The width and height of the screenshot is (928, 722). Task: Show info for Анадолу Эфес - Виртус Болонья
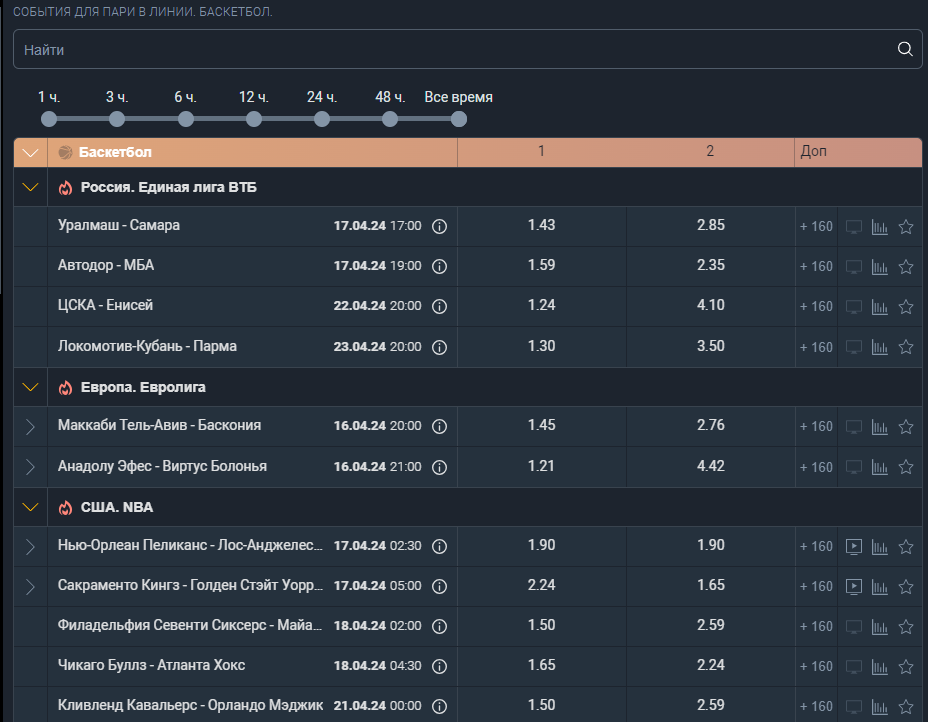pos(439,467)
